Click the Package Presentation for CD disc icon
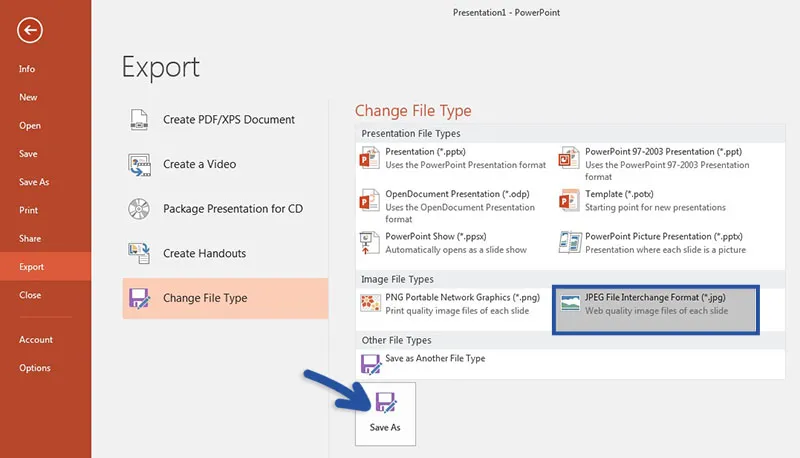The image size is (800, 458). click(x=139, y=209)
